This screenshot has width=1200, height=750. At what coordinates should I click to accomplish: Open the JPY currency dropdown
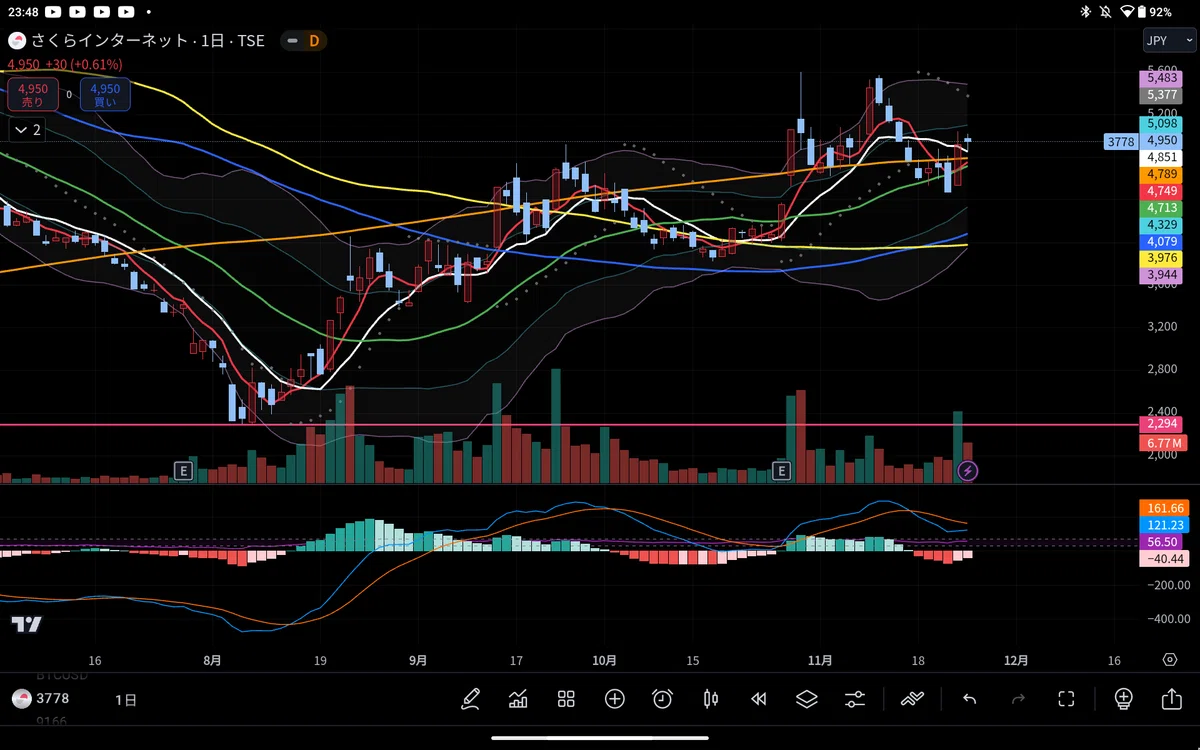click(1169, 41)
